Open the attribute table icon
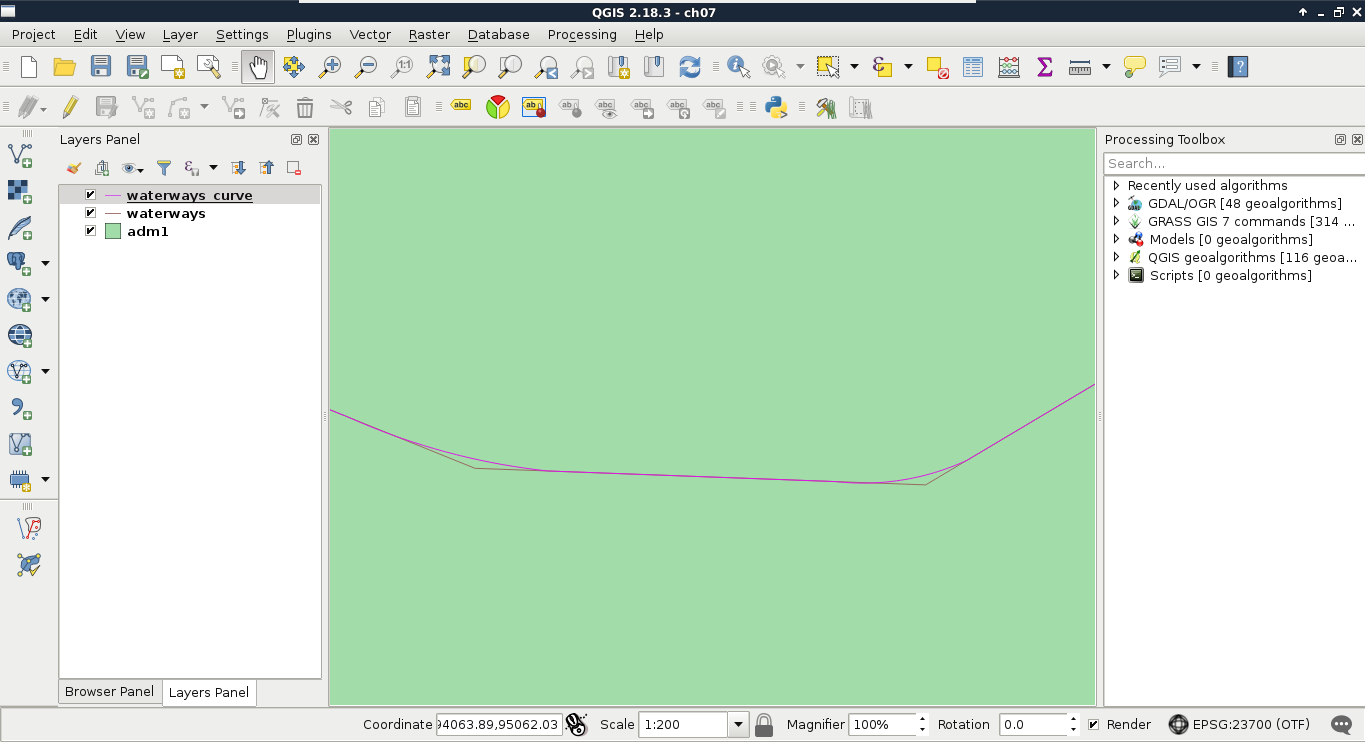 pos(973,67)
